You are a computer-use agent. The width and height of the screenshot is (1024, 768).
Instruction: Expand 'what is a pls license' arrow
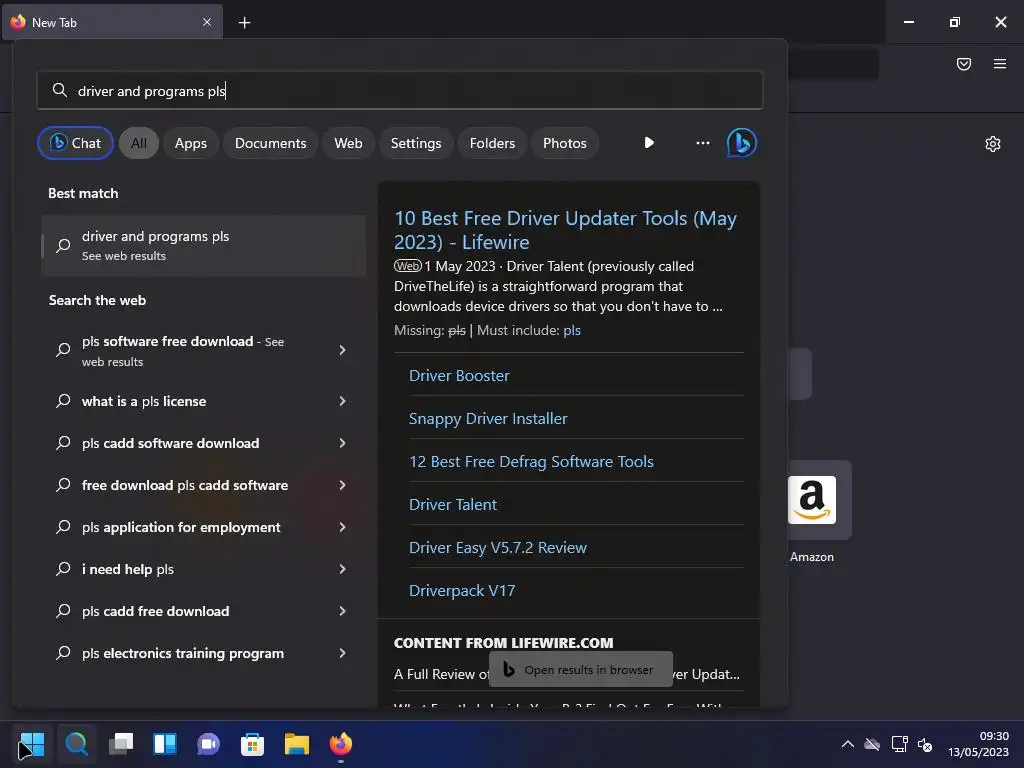click(x=342, y=401)
